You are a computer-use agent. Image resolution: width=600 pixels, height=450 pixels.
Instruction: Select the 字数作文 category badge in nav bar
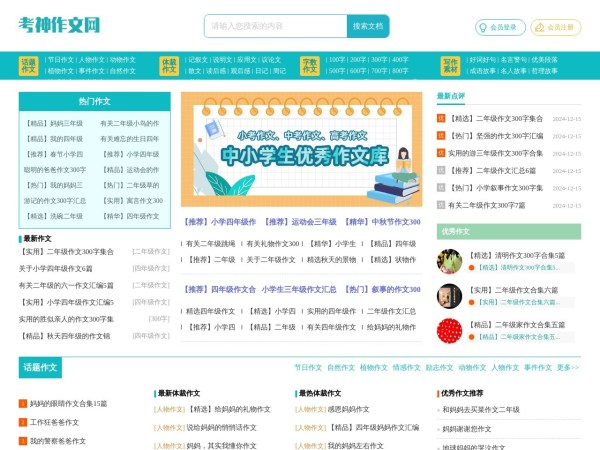click(310, 65)
